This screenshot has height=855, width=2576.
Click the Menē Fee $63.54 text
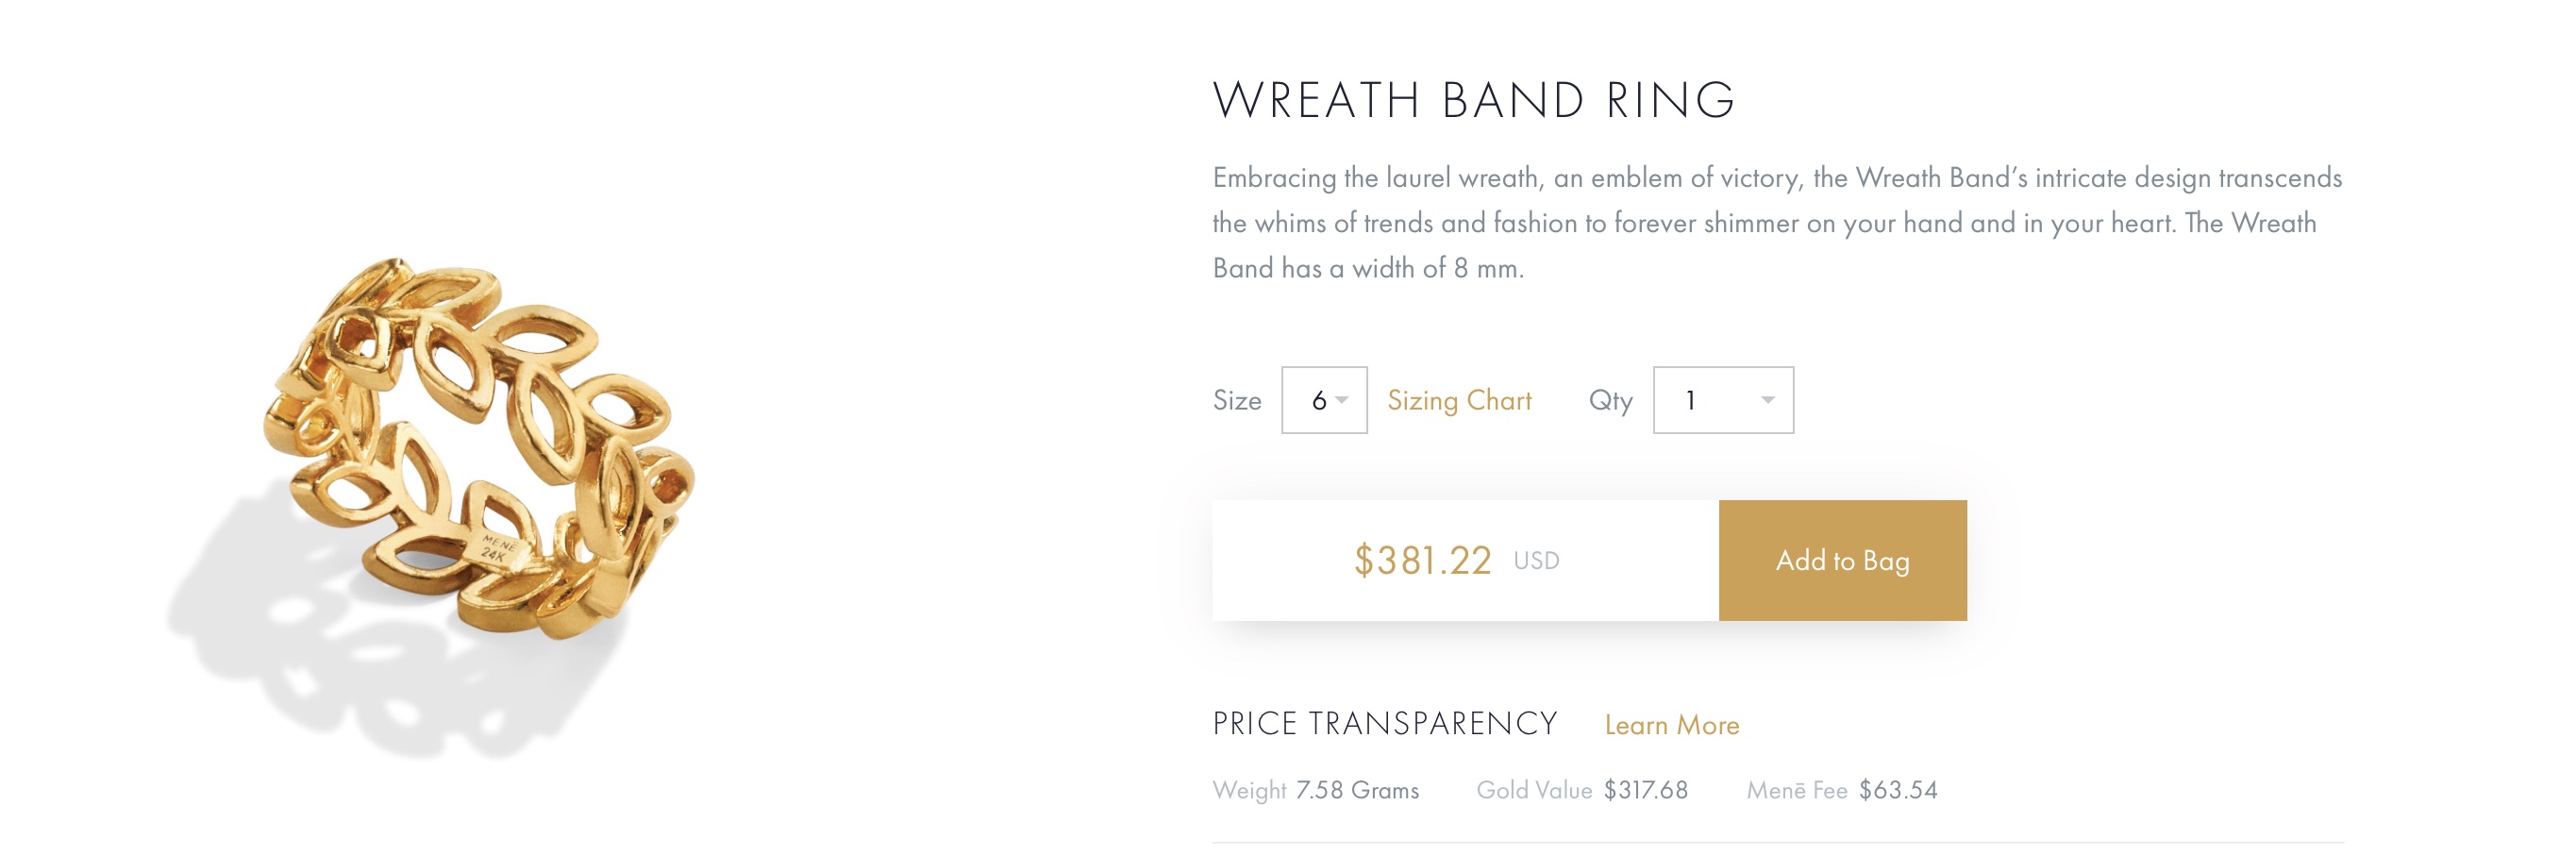[x=1841, y=790]
